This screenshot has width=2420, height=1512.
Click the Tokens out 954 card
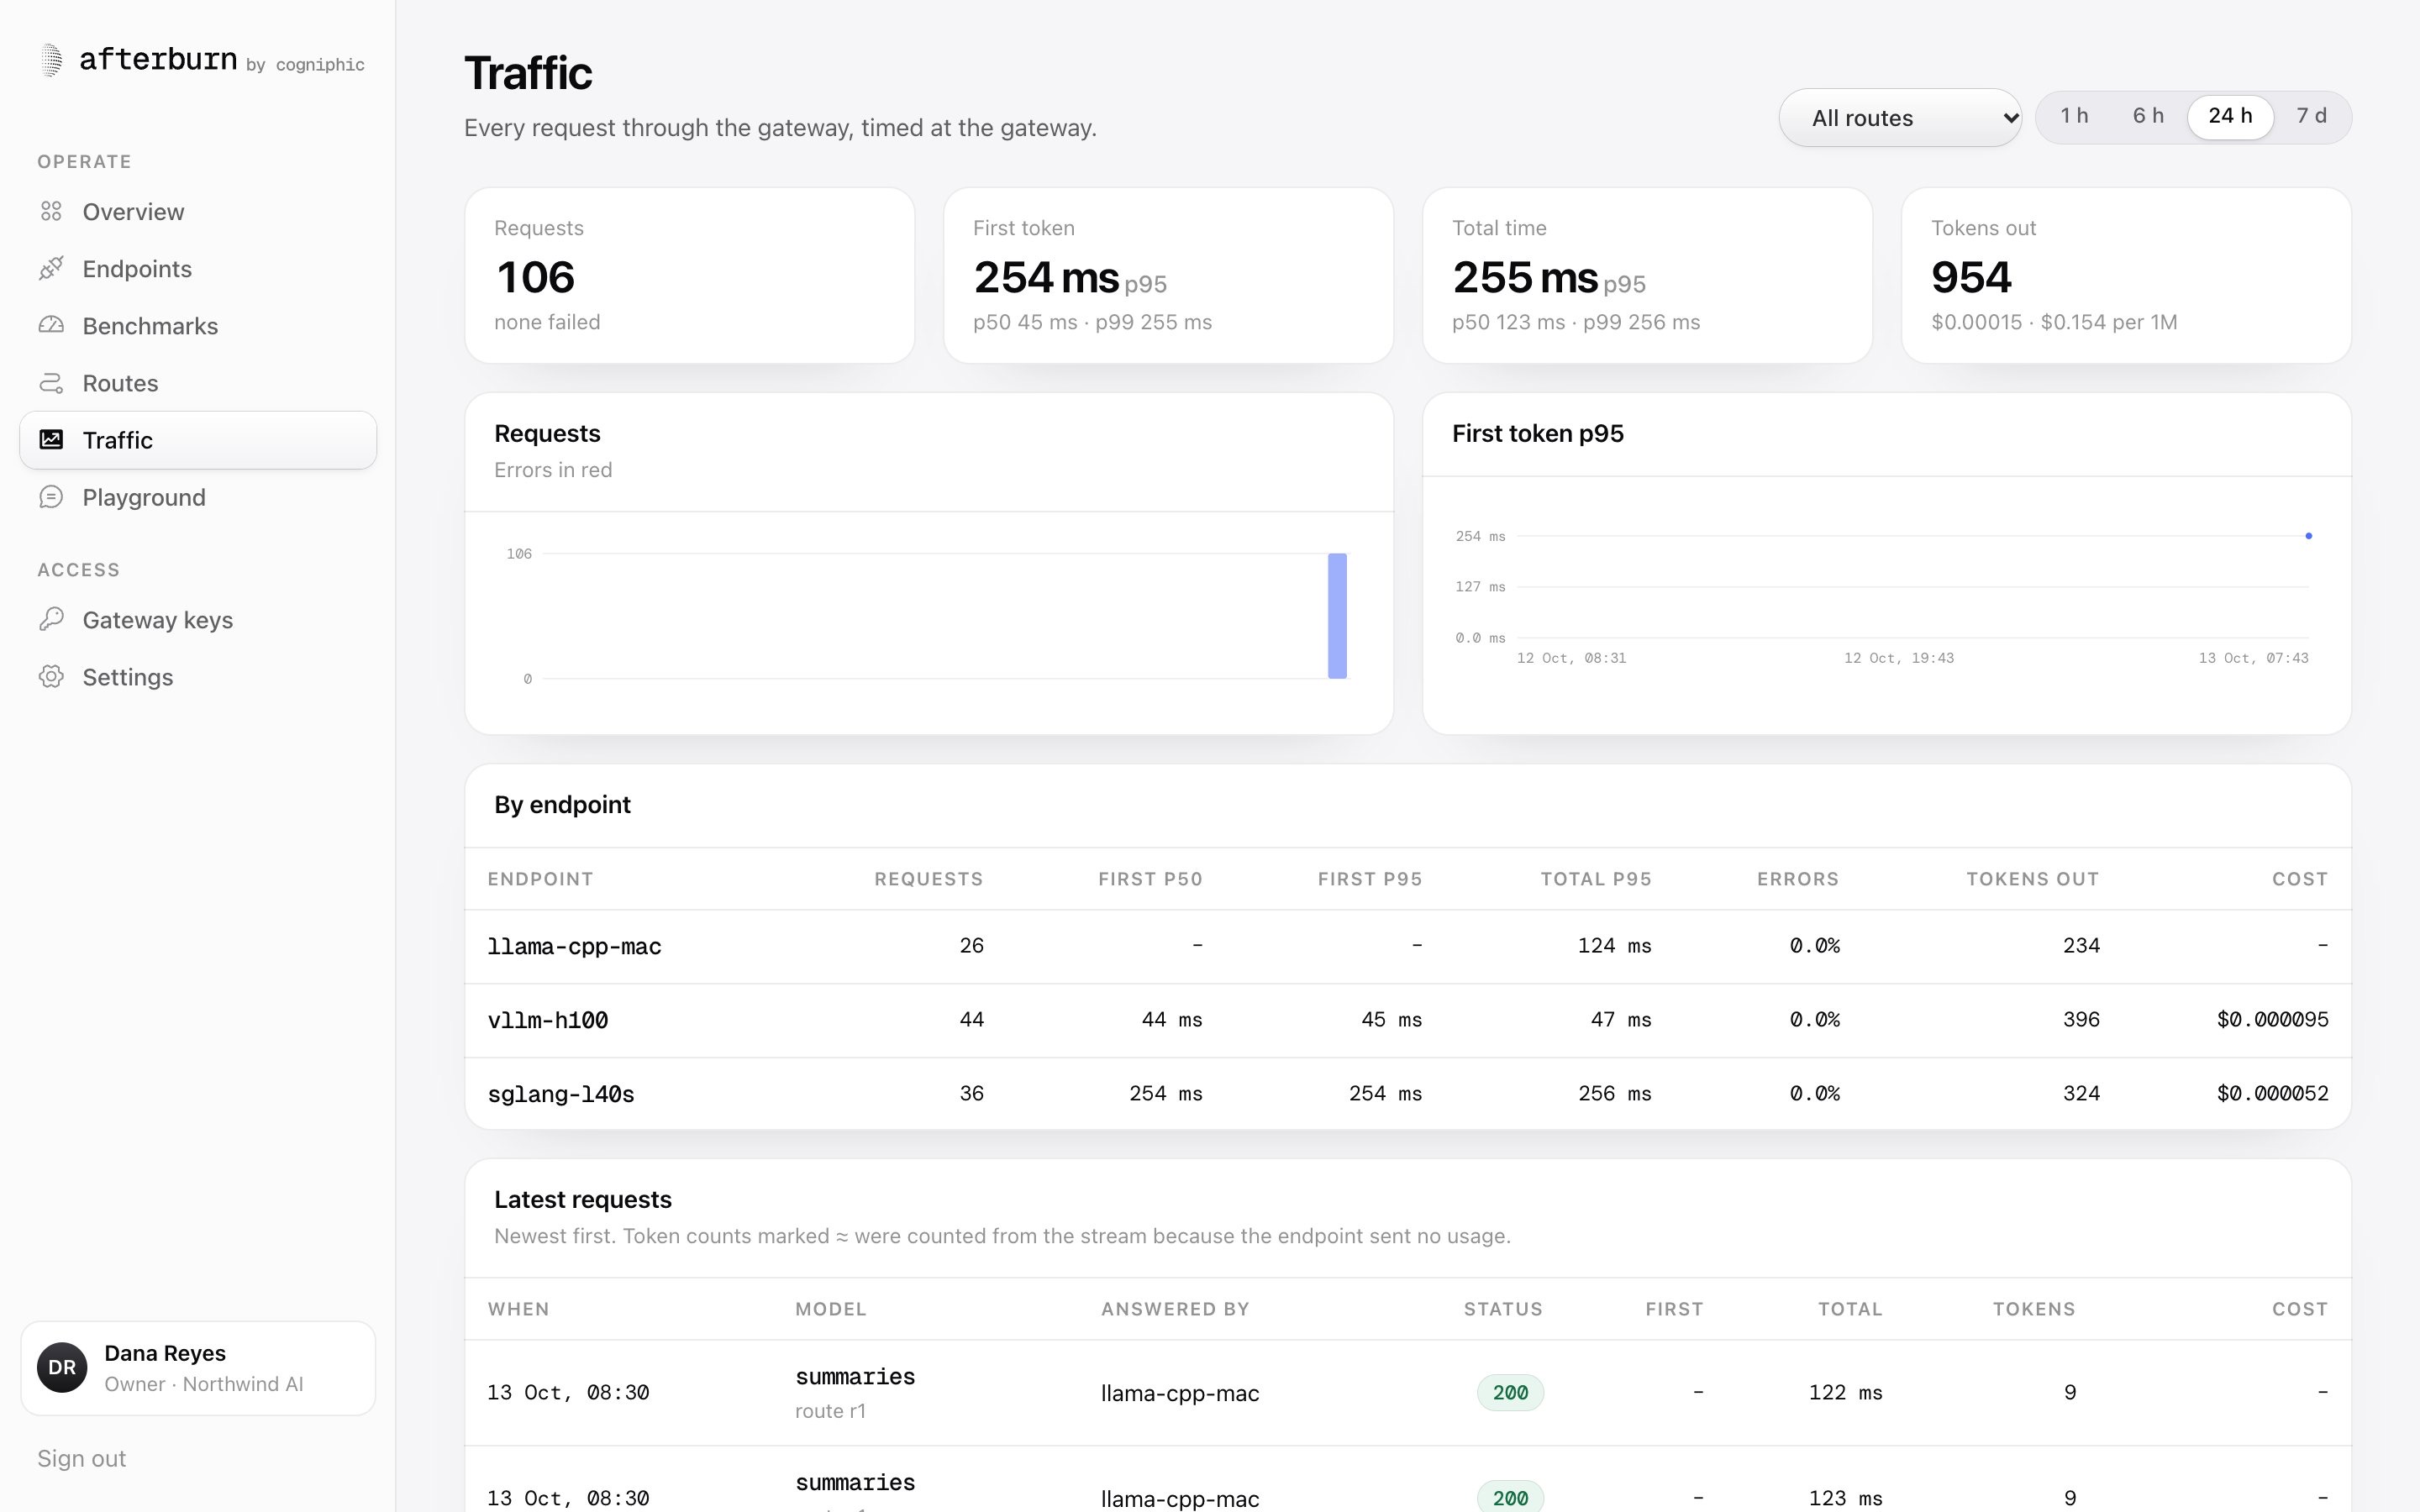coord(2126,275)
